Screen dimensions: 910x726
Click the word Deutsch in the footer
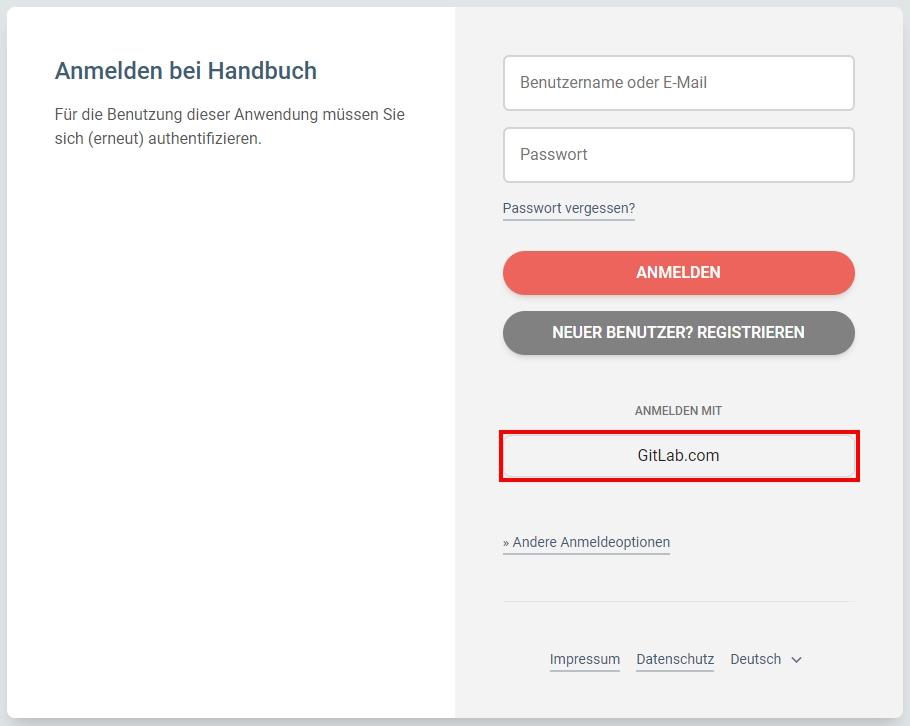click(x=756, y=659)
